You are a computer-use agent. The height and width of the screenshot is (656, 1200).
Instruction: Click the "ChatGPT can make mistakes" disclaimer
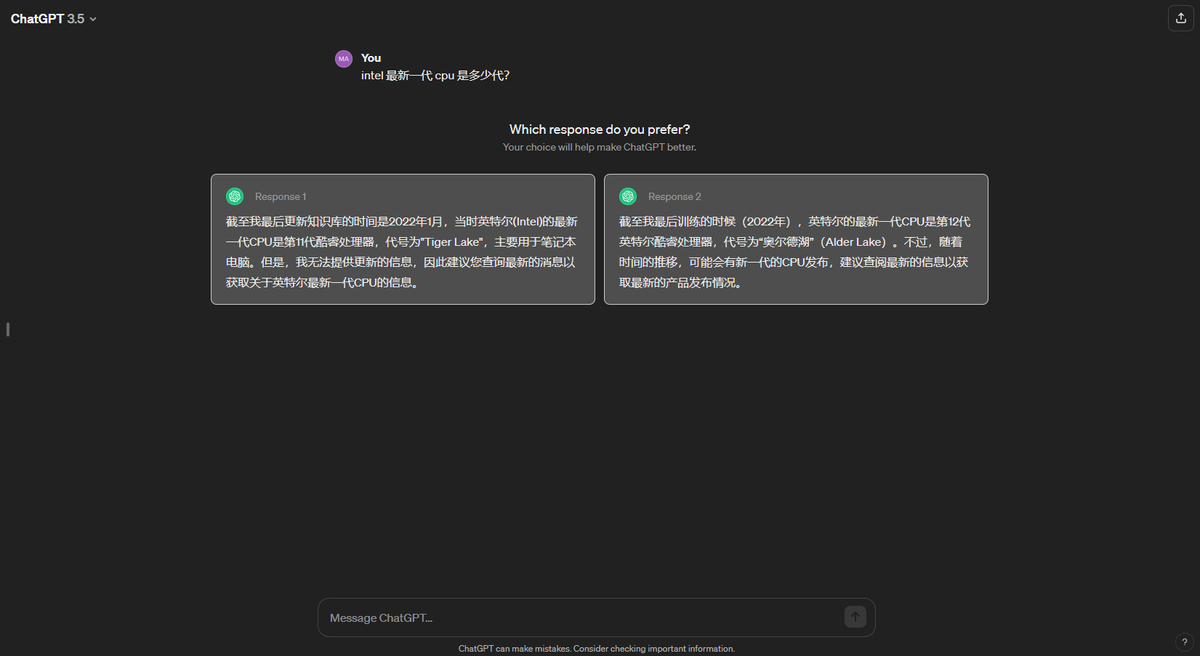pos(597,648)
